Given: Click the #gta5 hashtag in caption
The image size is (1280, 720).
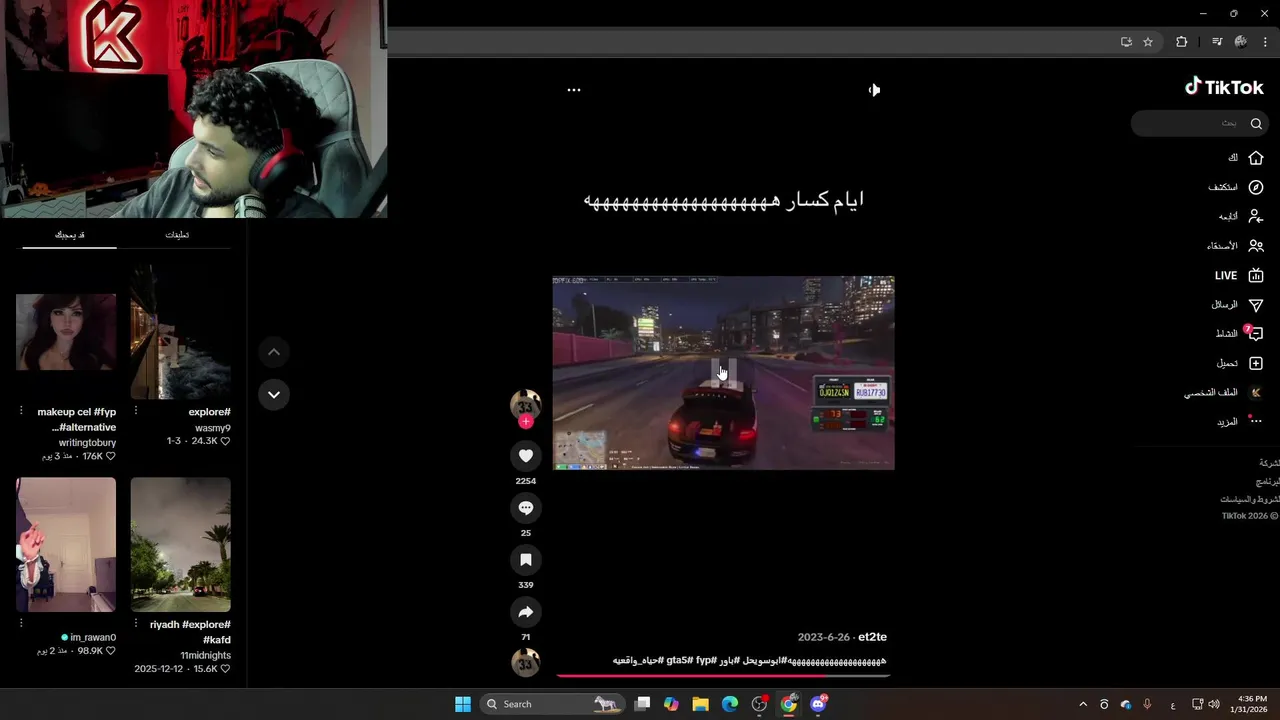Looking at the screenshot, I should pyautogui.click(x=680, y=660).
